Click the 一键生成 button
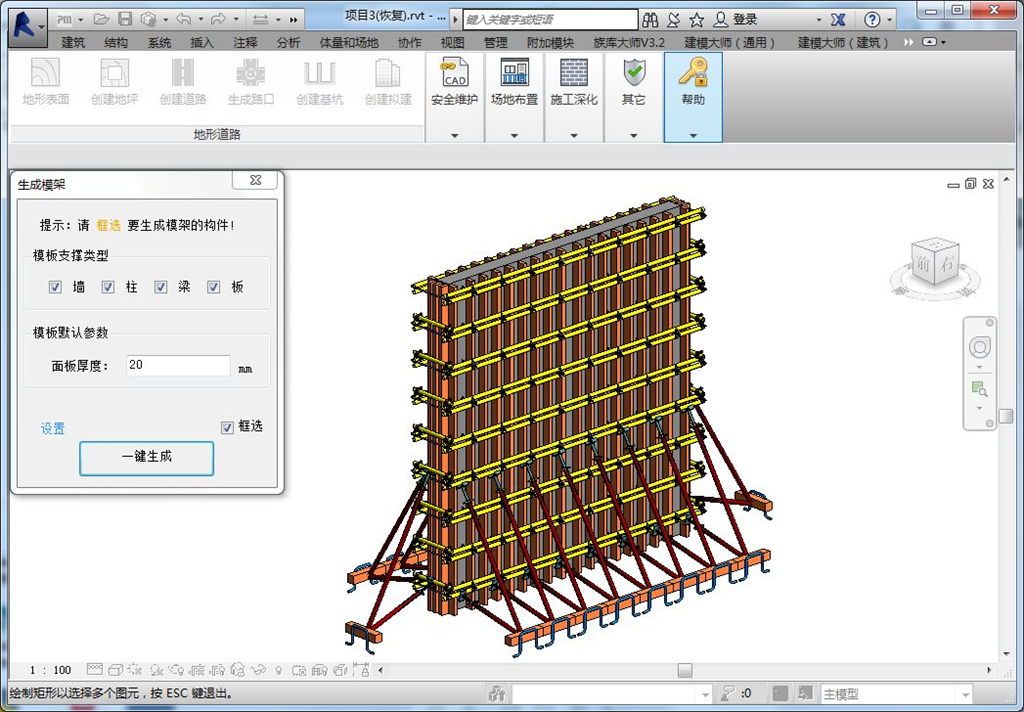The image size is (1024, 712). tap(147, 458)
